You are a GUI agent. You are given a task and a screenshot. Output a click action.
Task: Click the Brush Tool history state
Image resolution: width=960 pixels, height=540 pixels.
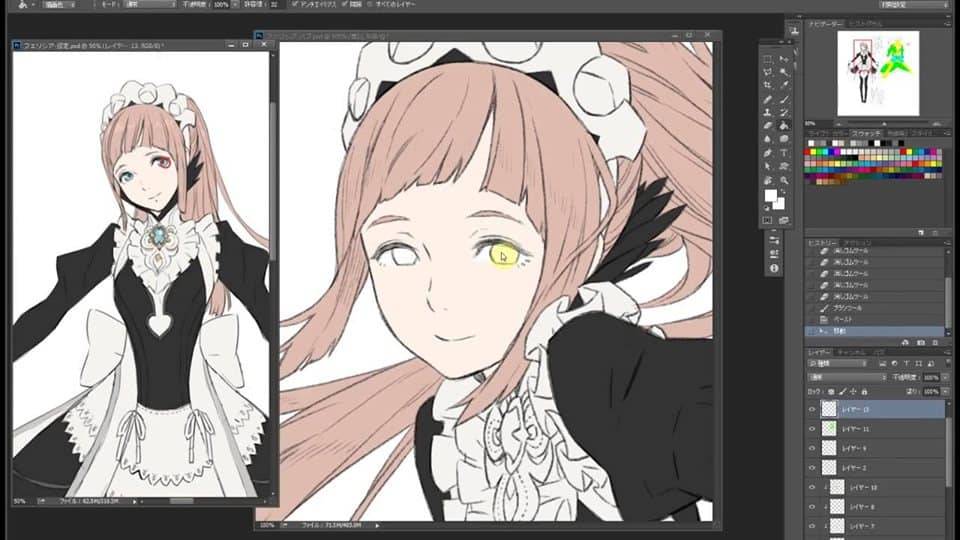point(851,308)
